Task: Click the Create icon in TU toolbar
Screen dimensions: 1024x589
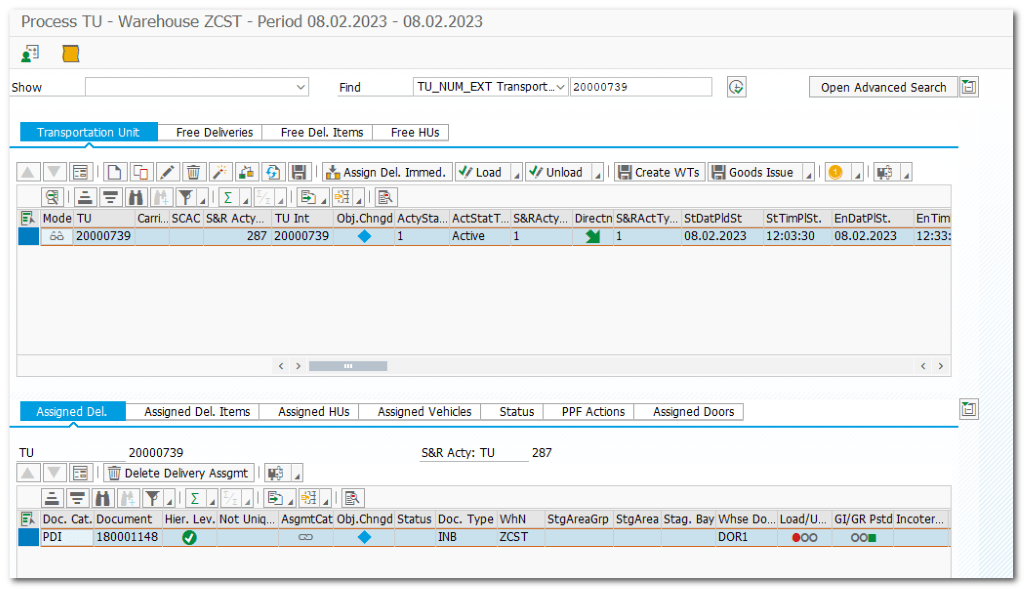Action: pyautogui.click(x=115, y=172)
